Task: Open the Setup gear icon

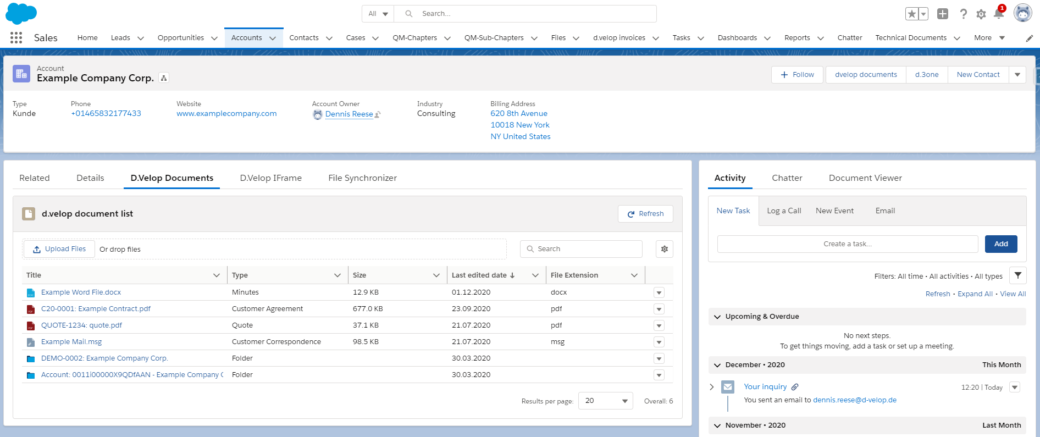Action: coord(981,14)
